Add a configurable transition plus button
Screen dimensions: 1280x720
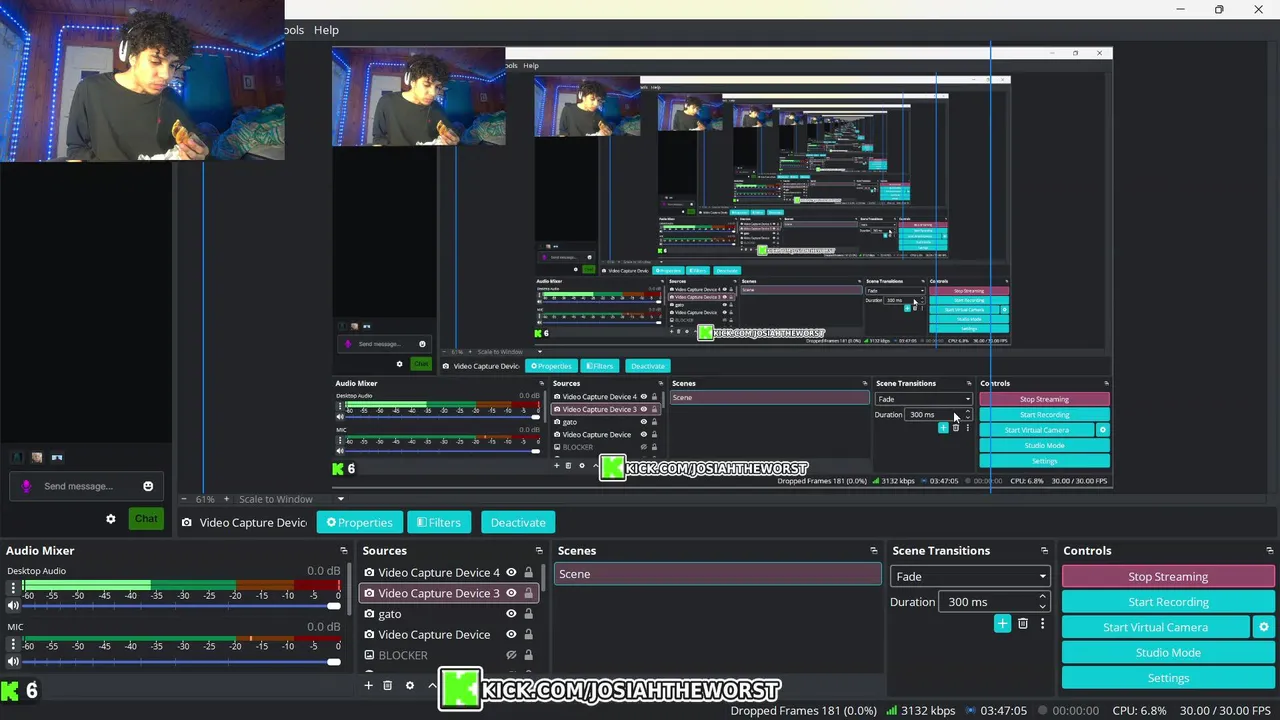pyautogui.click(x=1002, y=624)
